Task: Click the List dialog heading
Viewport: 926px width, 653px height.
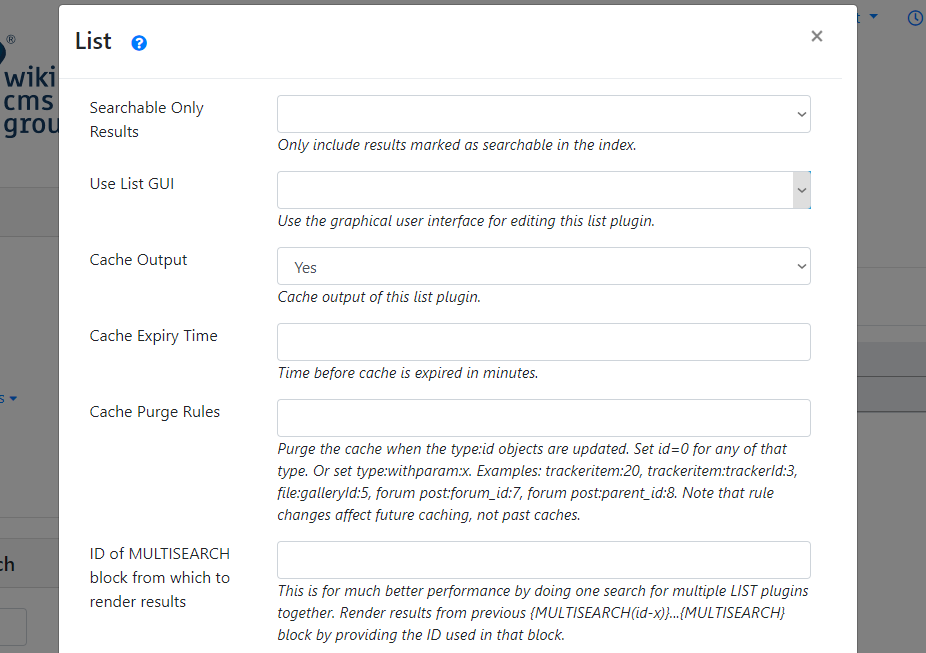Action: [93, 41]
